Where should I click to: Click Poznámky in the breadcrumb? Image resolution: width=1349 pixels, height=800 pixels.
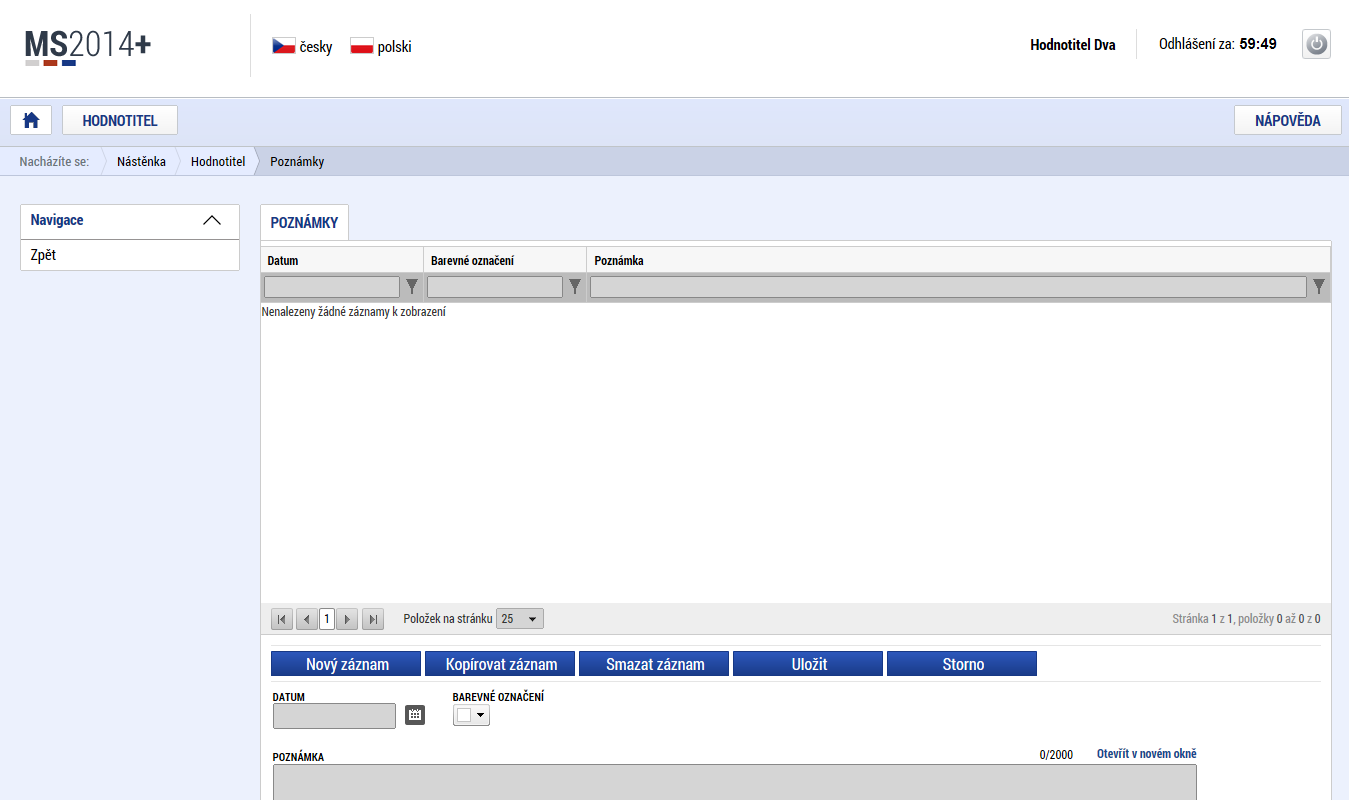(297, 161)
